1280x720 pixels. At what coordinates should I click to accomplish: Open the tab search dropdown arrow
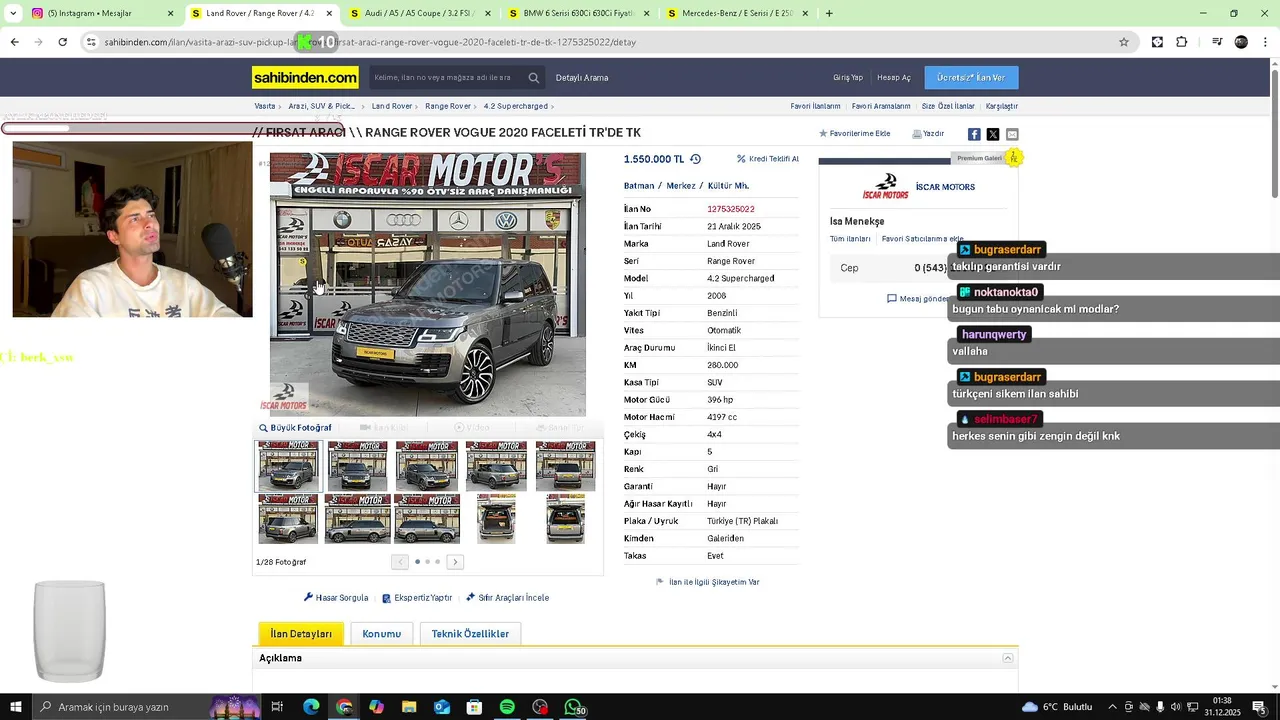coord(13,14)
